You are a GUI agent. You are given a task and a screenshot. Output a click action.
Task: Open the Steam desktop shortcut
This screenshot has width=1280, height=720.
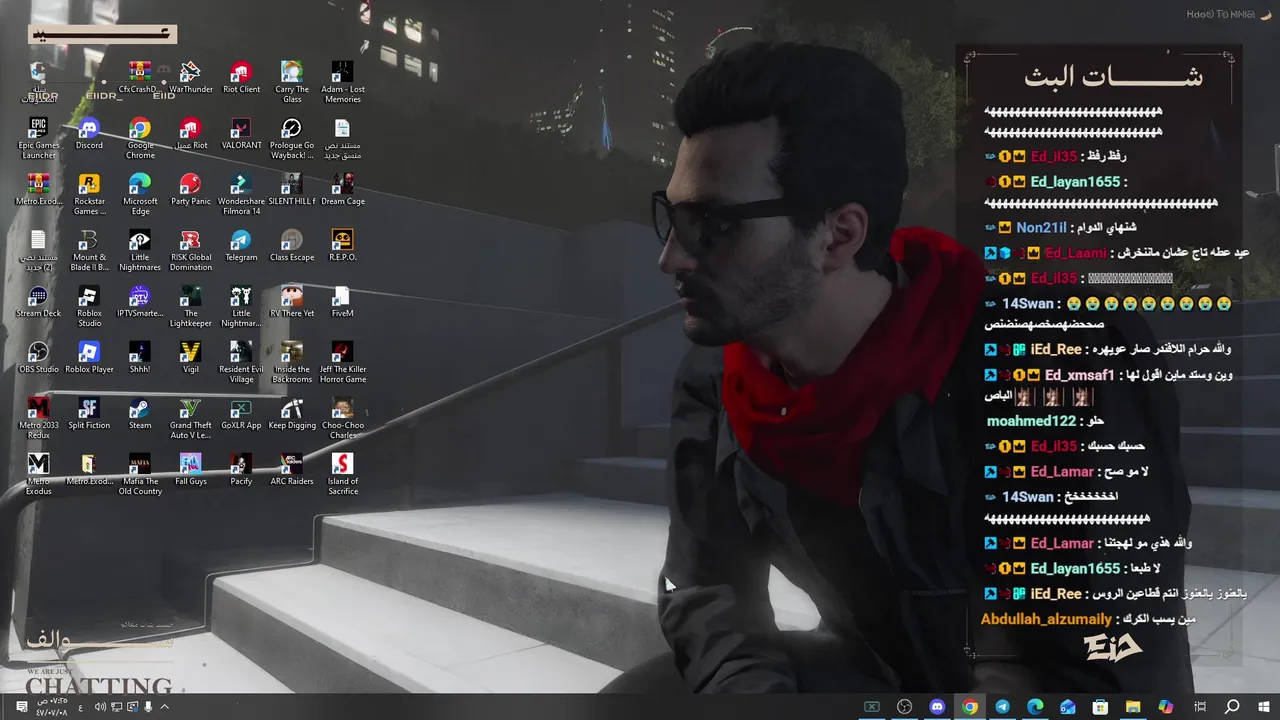(140, 414)
